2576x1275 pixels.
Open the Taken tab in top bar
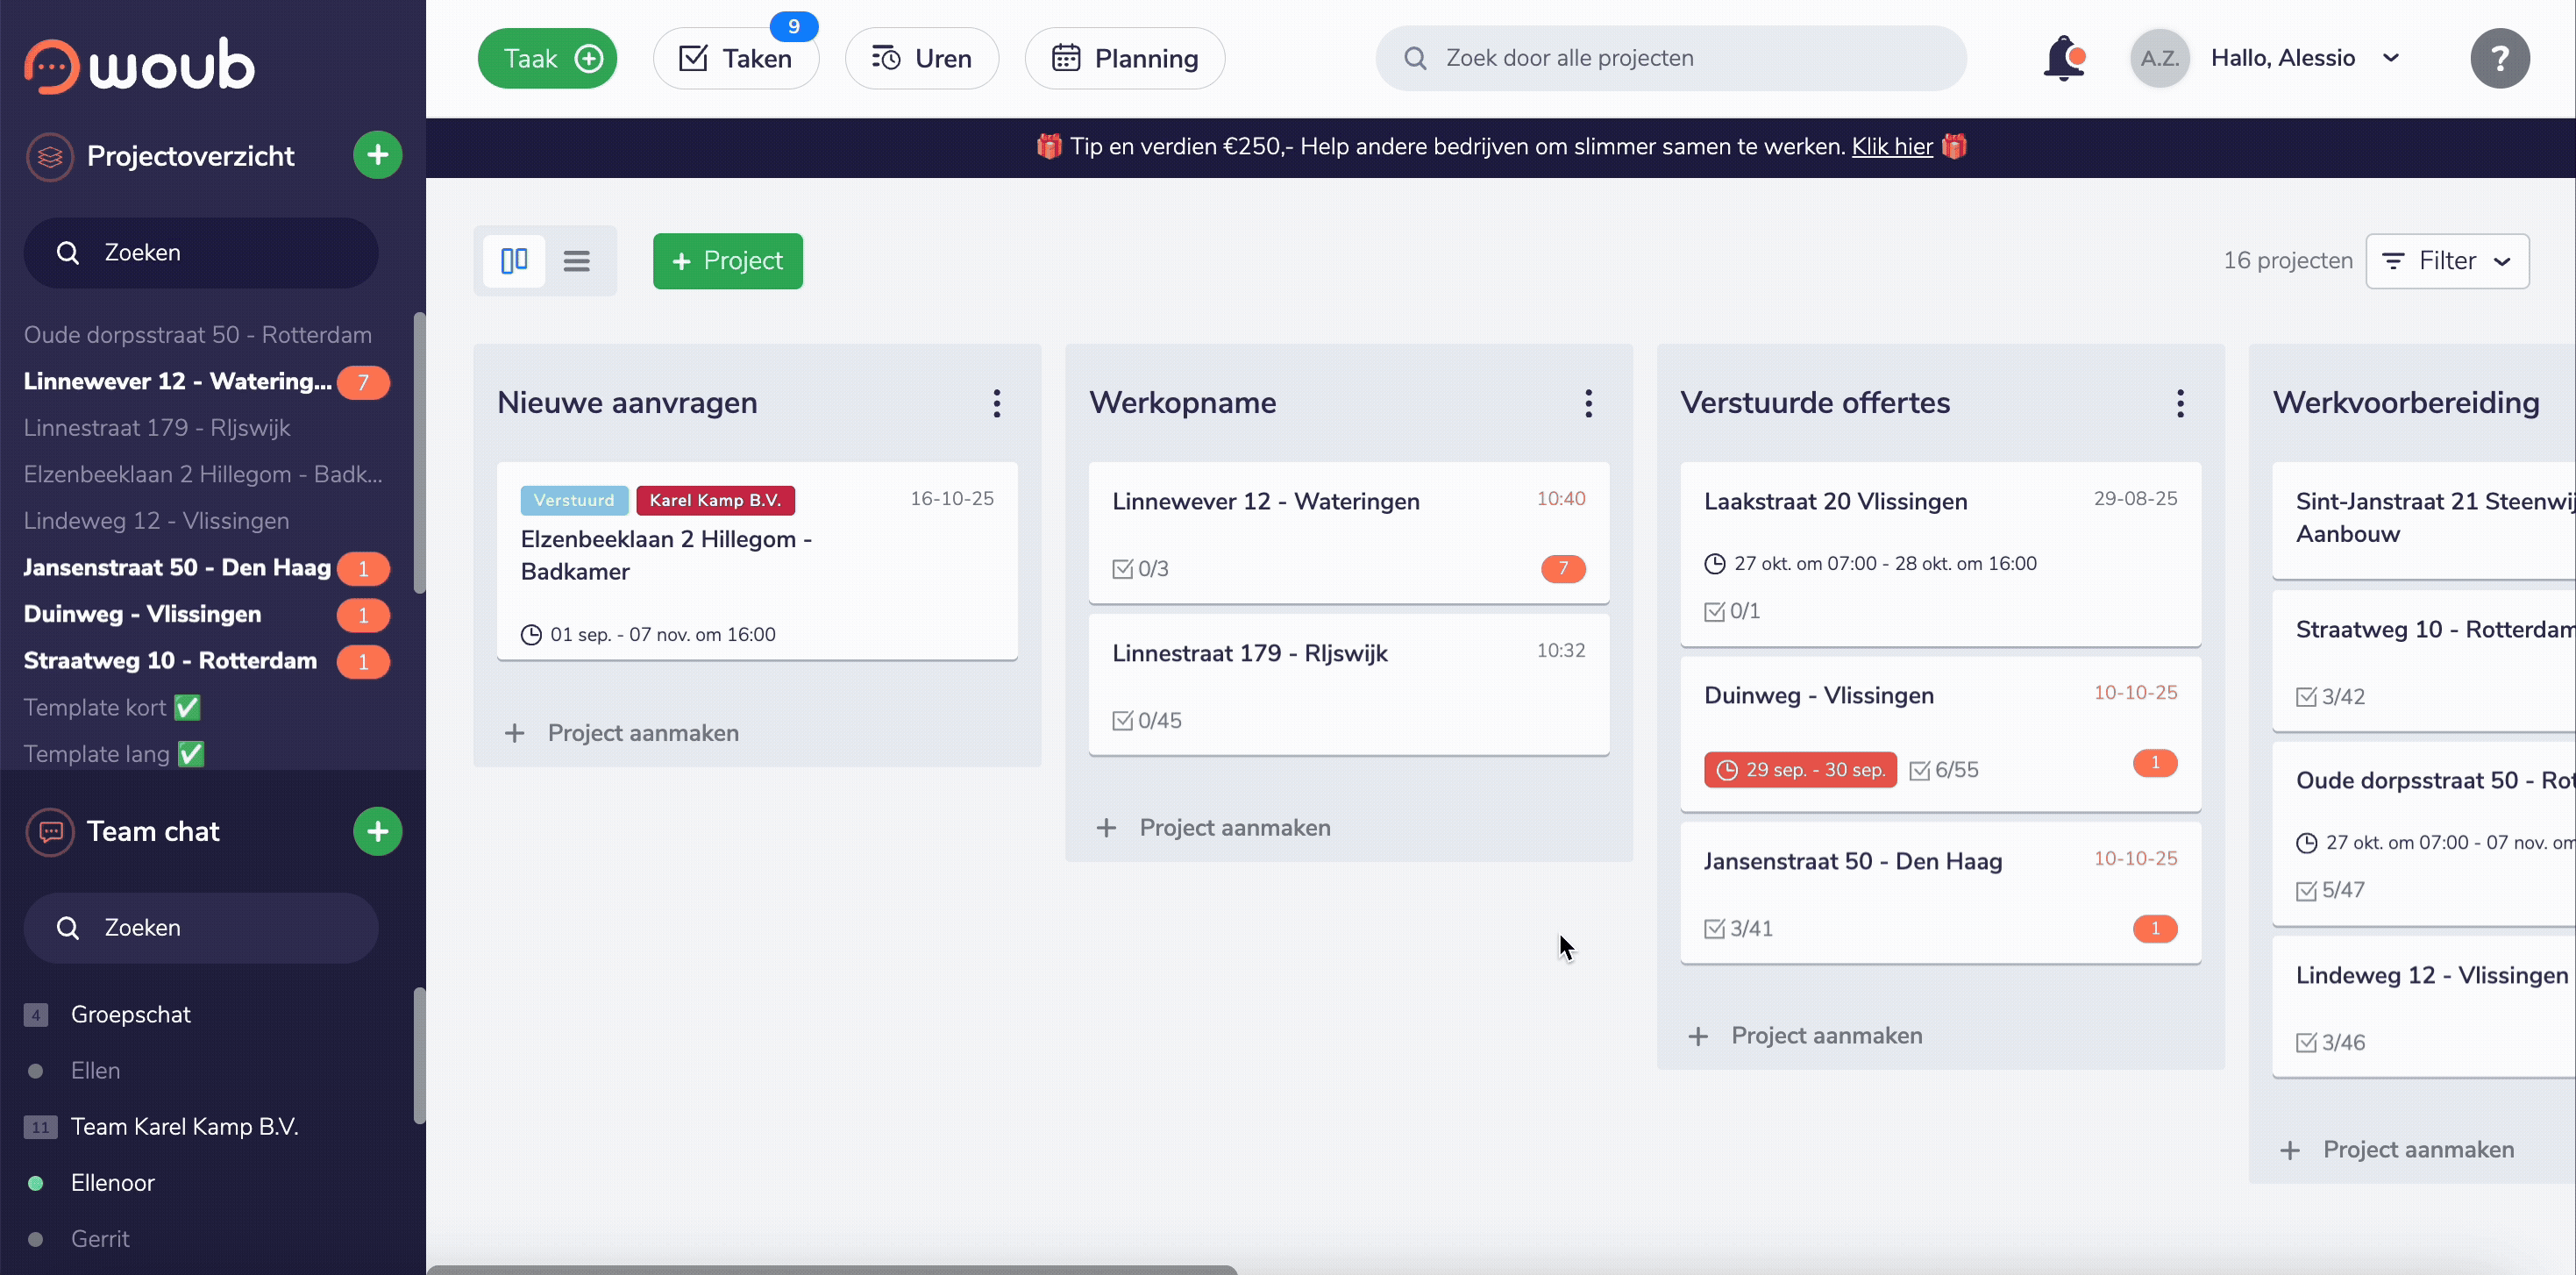point(736,58)
